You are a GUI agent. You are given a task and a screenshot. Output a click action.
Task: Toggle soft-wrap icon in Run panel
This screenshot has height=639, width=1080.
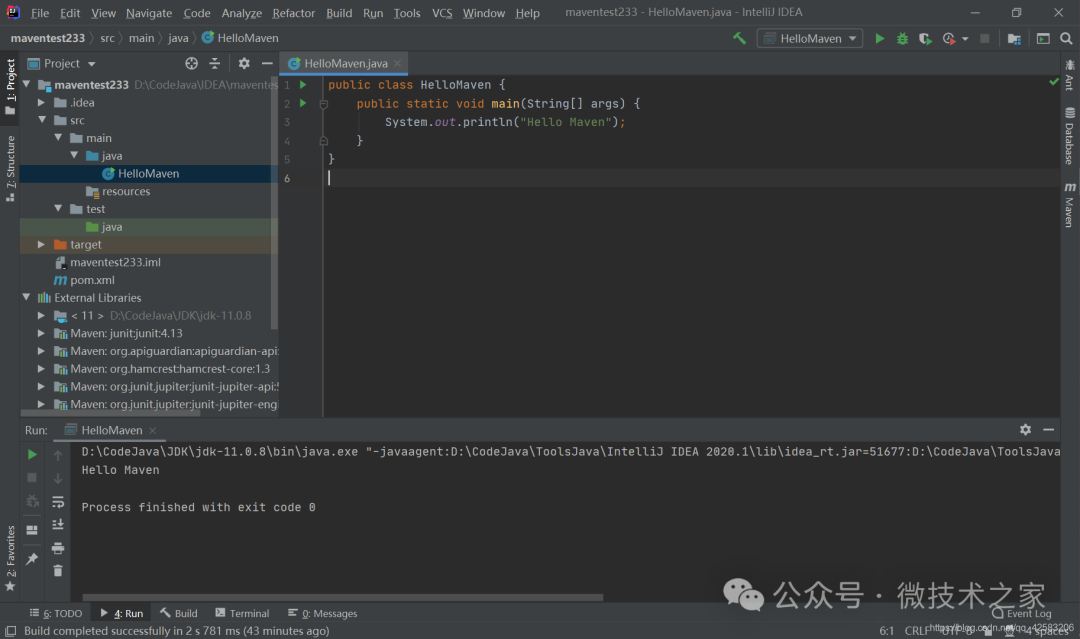pos(58,502)
